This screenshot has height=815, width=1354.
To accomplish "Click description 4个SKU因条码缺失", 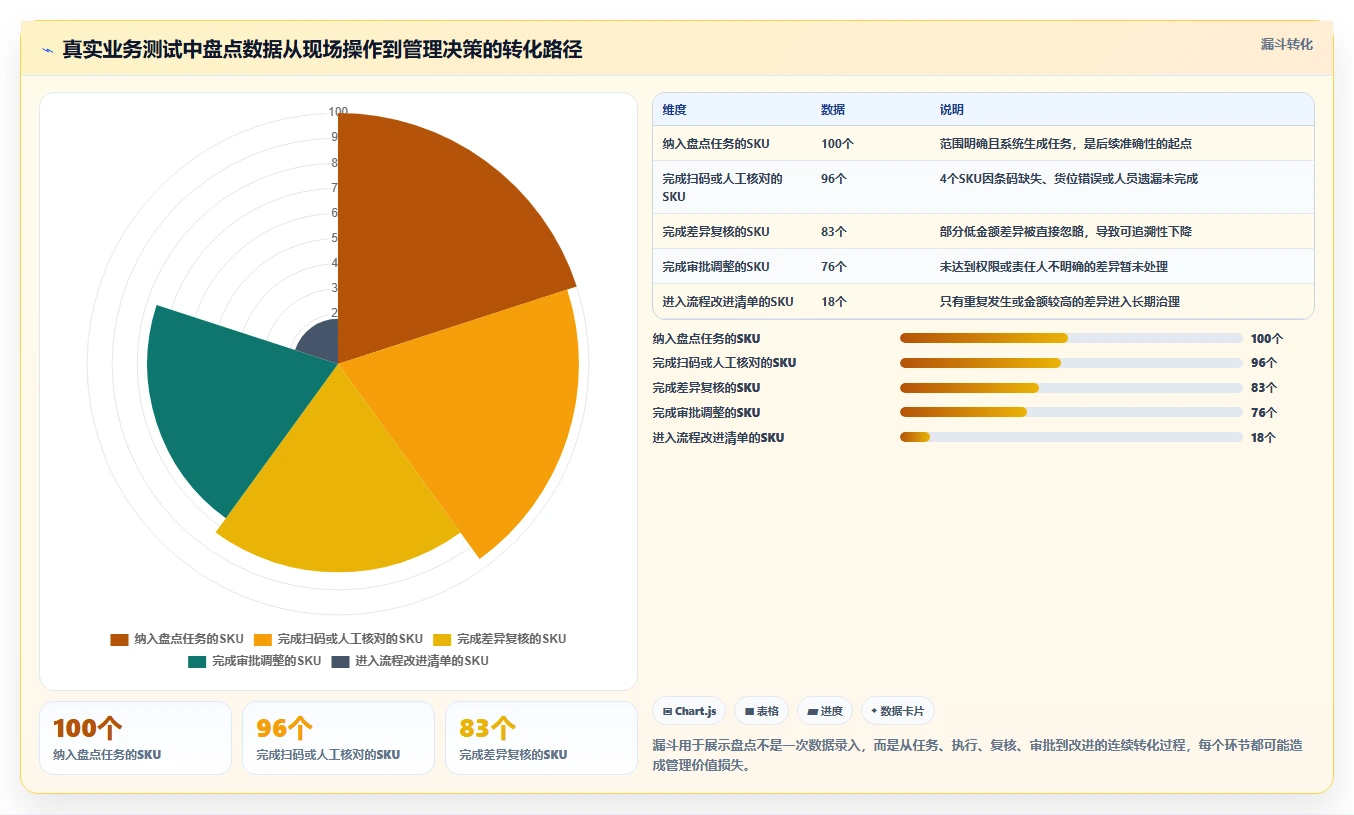I will 1069,179.
